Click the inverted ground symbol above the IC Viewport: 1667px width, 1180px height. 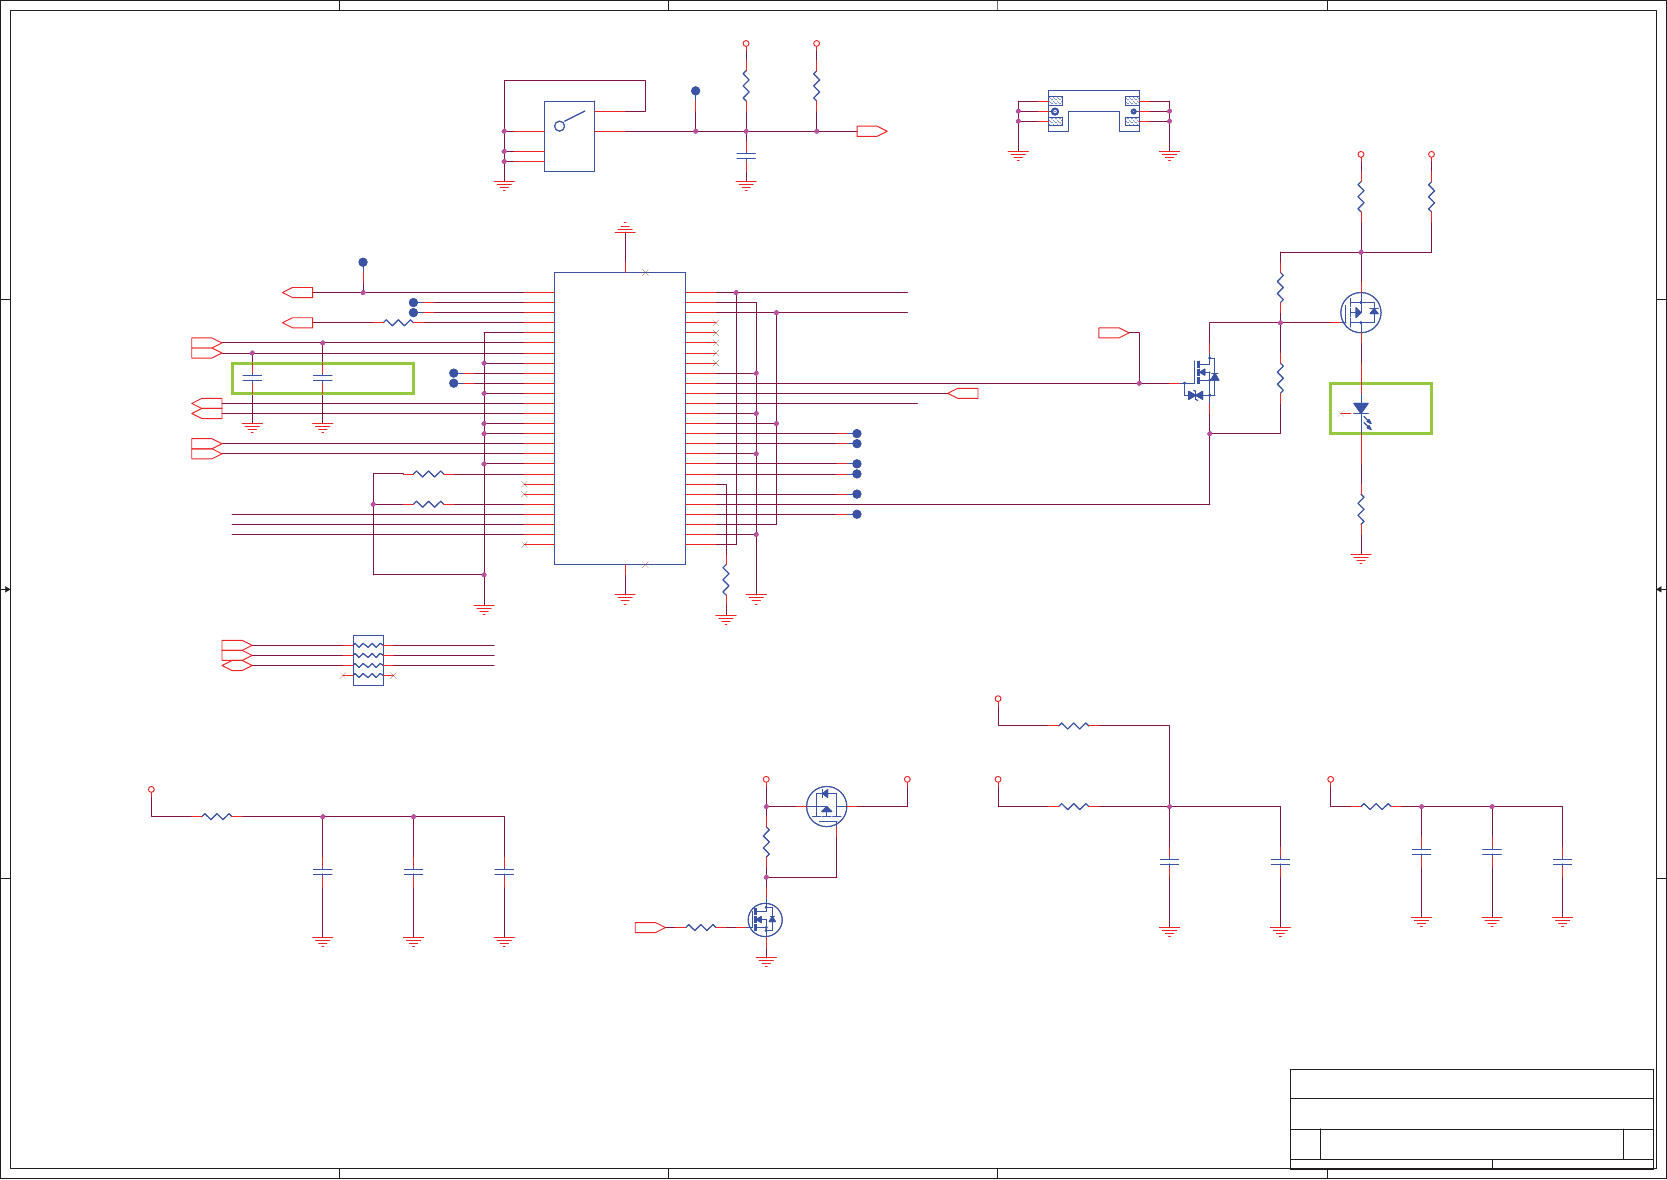625,228
